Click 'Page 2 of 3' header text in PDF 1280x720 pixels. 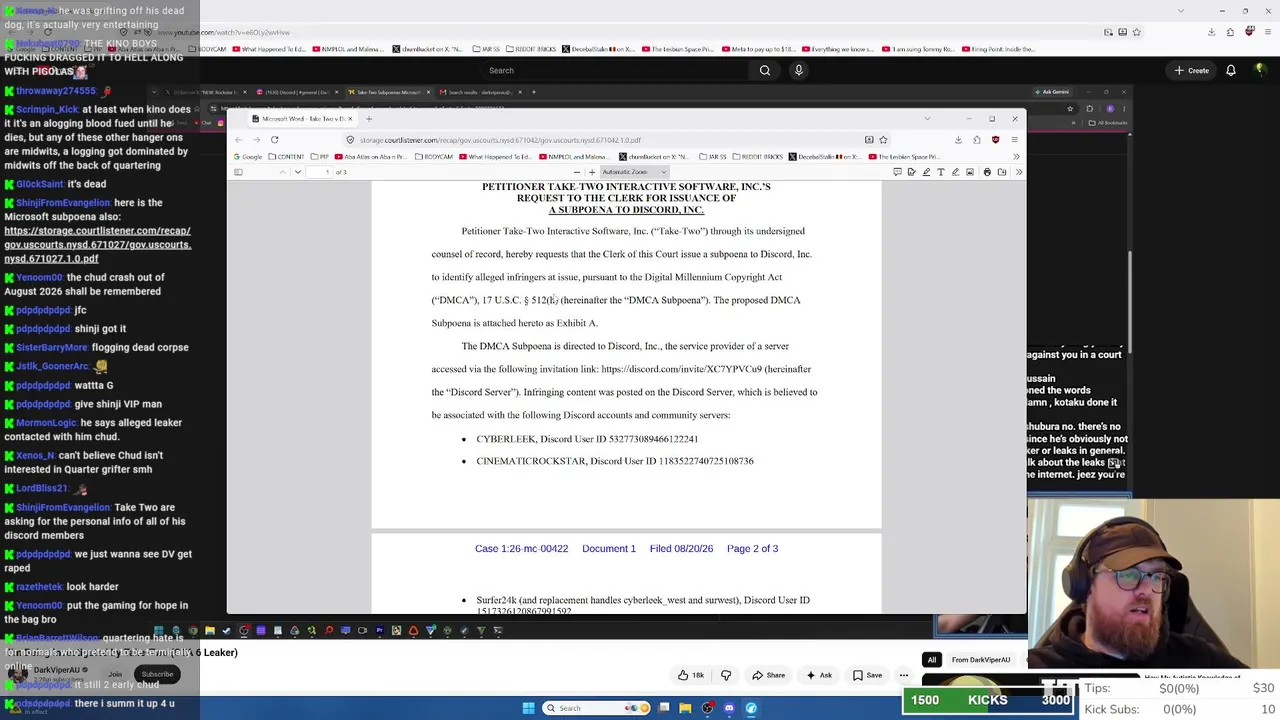click(752, 548)
